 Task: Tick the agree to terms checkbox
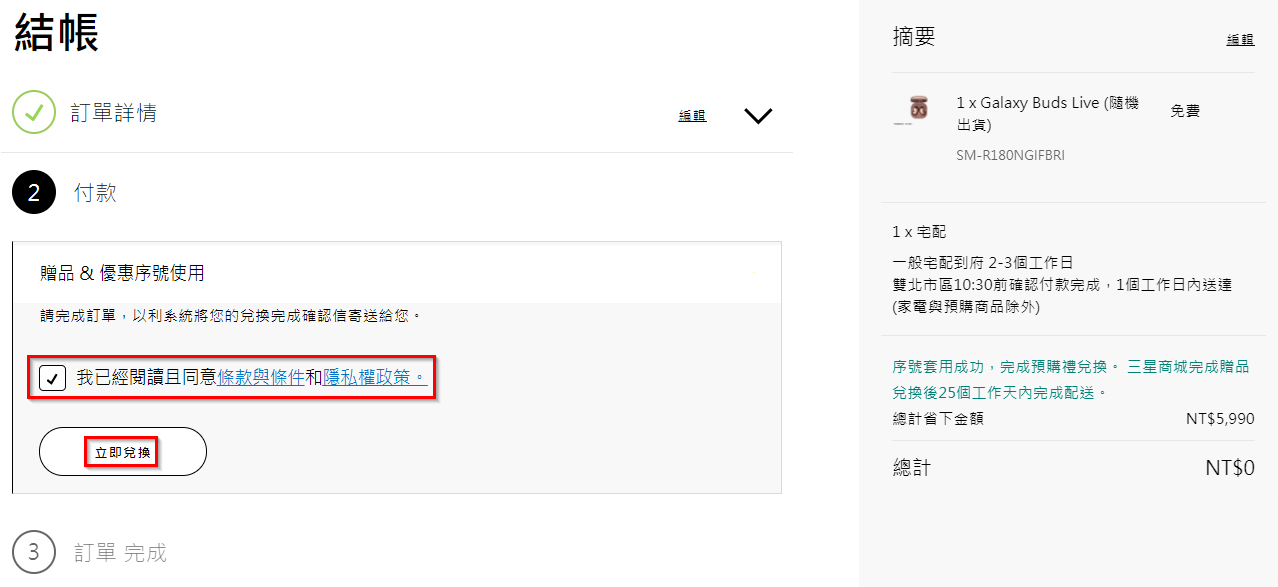53,378
